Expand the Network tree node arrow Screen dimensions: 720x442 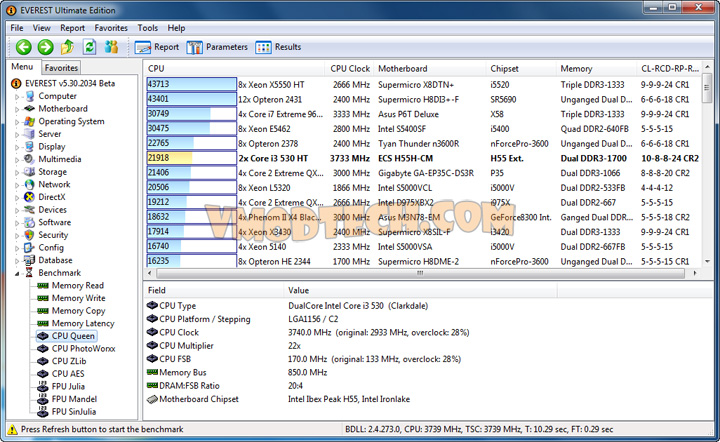point(17,185)
